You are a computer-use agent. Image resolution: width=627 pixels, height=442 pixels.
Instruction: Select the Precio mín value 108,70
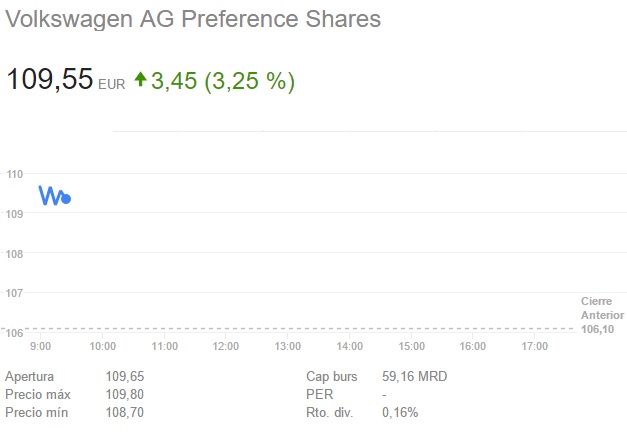point(125,412)
